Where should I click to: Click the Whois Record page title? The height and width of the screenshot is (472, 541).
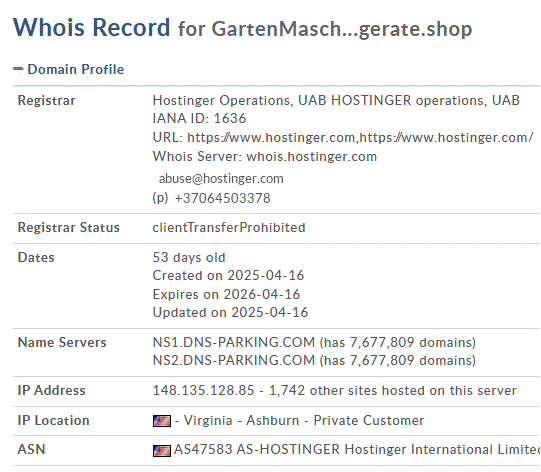[x=91, y=27]
